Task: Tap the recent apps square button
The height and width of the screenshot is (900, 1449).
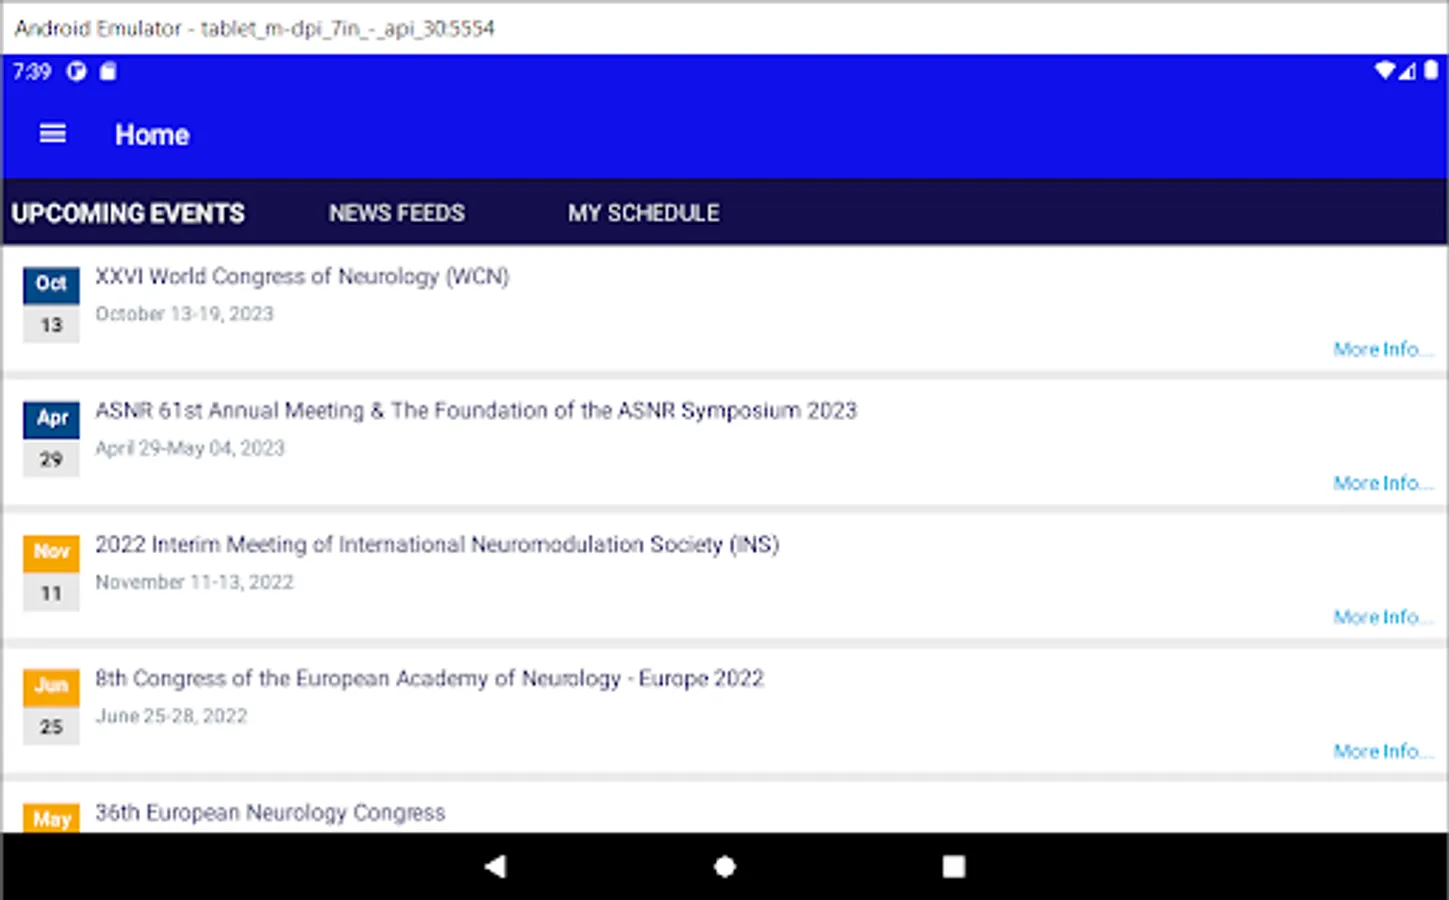Action: click(954, 866)
